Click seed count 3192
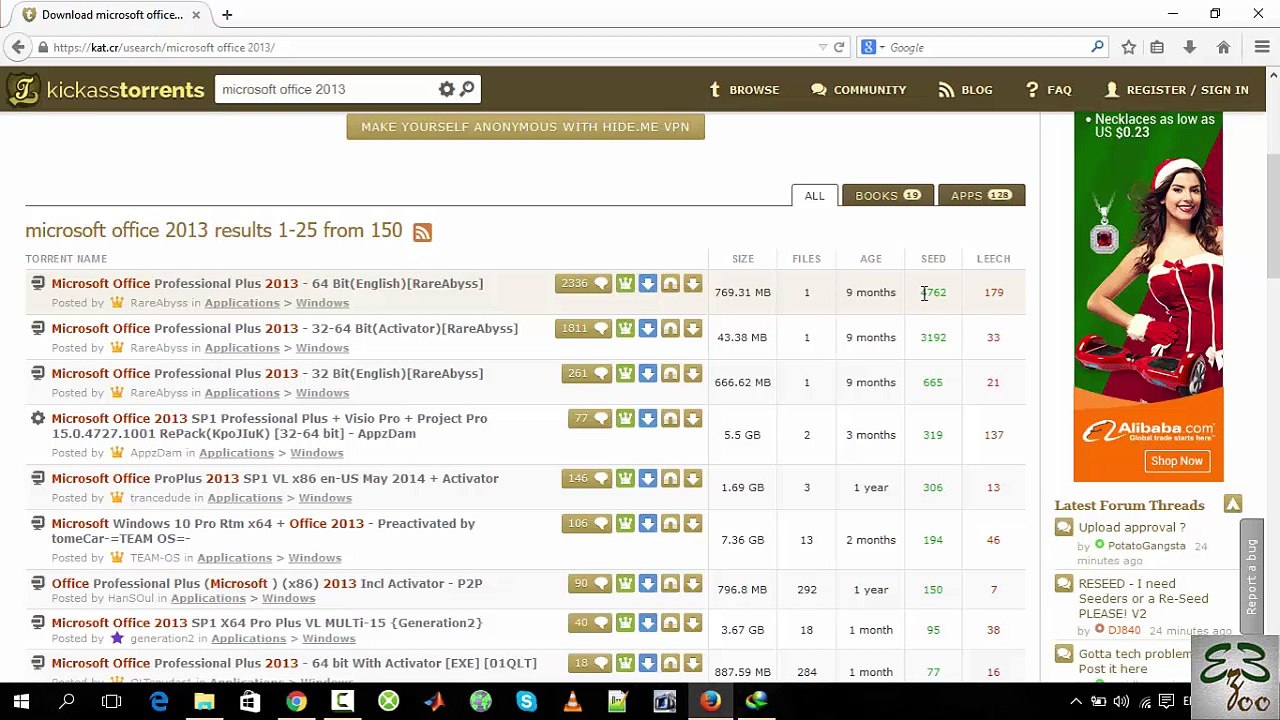Viewport: 1280px width, 720px height. tap(933, 338)
